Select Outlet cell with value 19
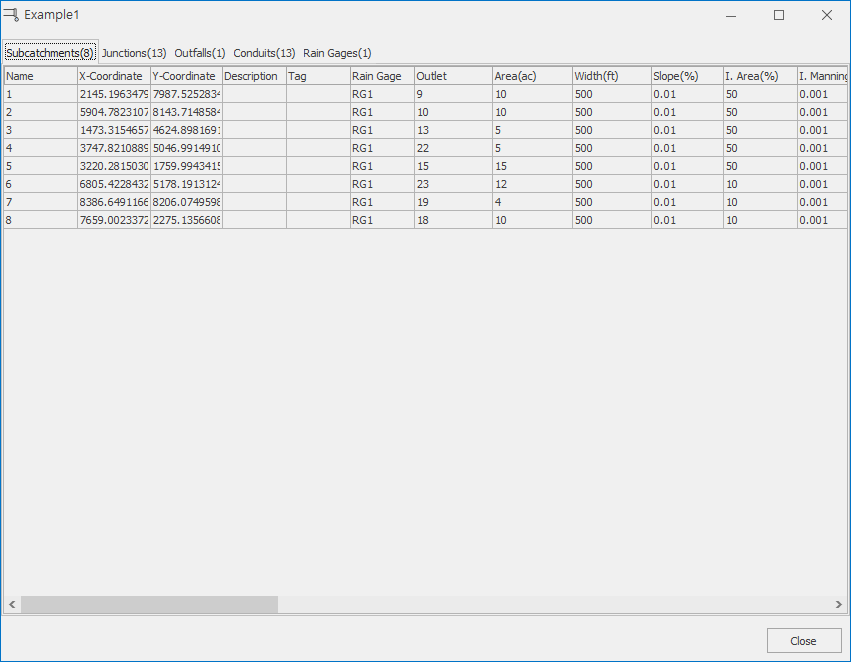The width and height of the screenshot is (851, 662). [453, 201]
